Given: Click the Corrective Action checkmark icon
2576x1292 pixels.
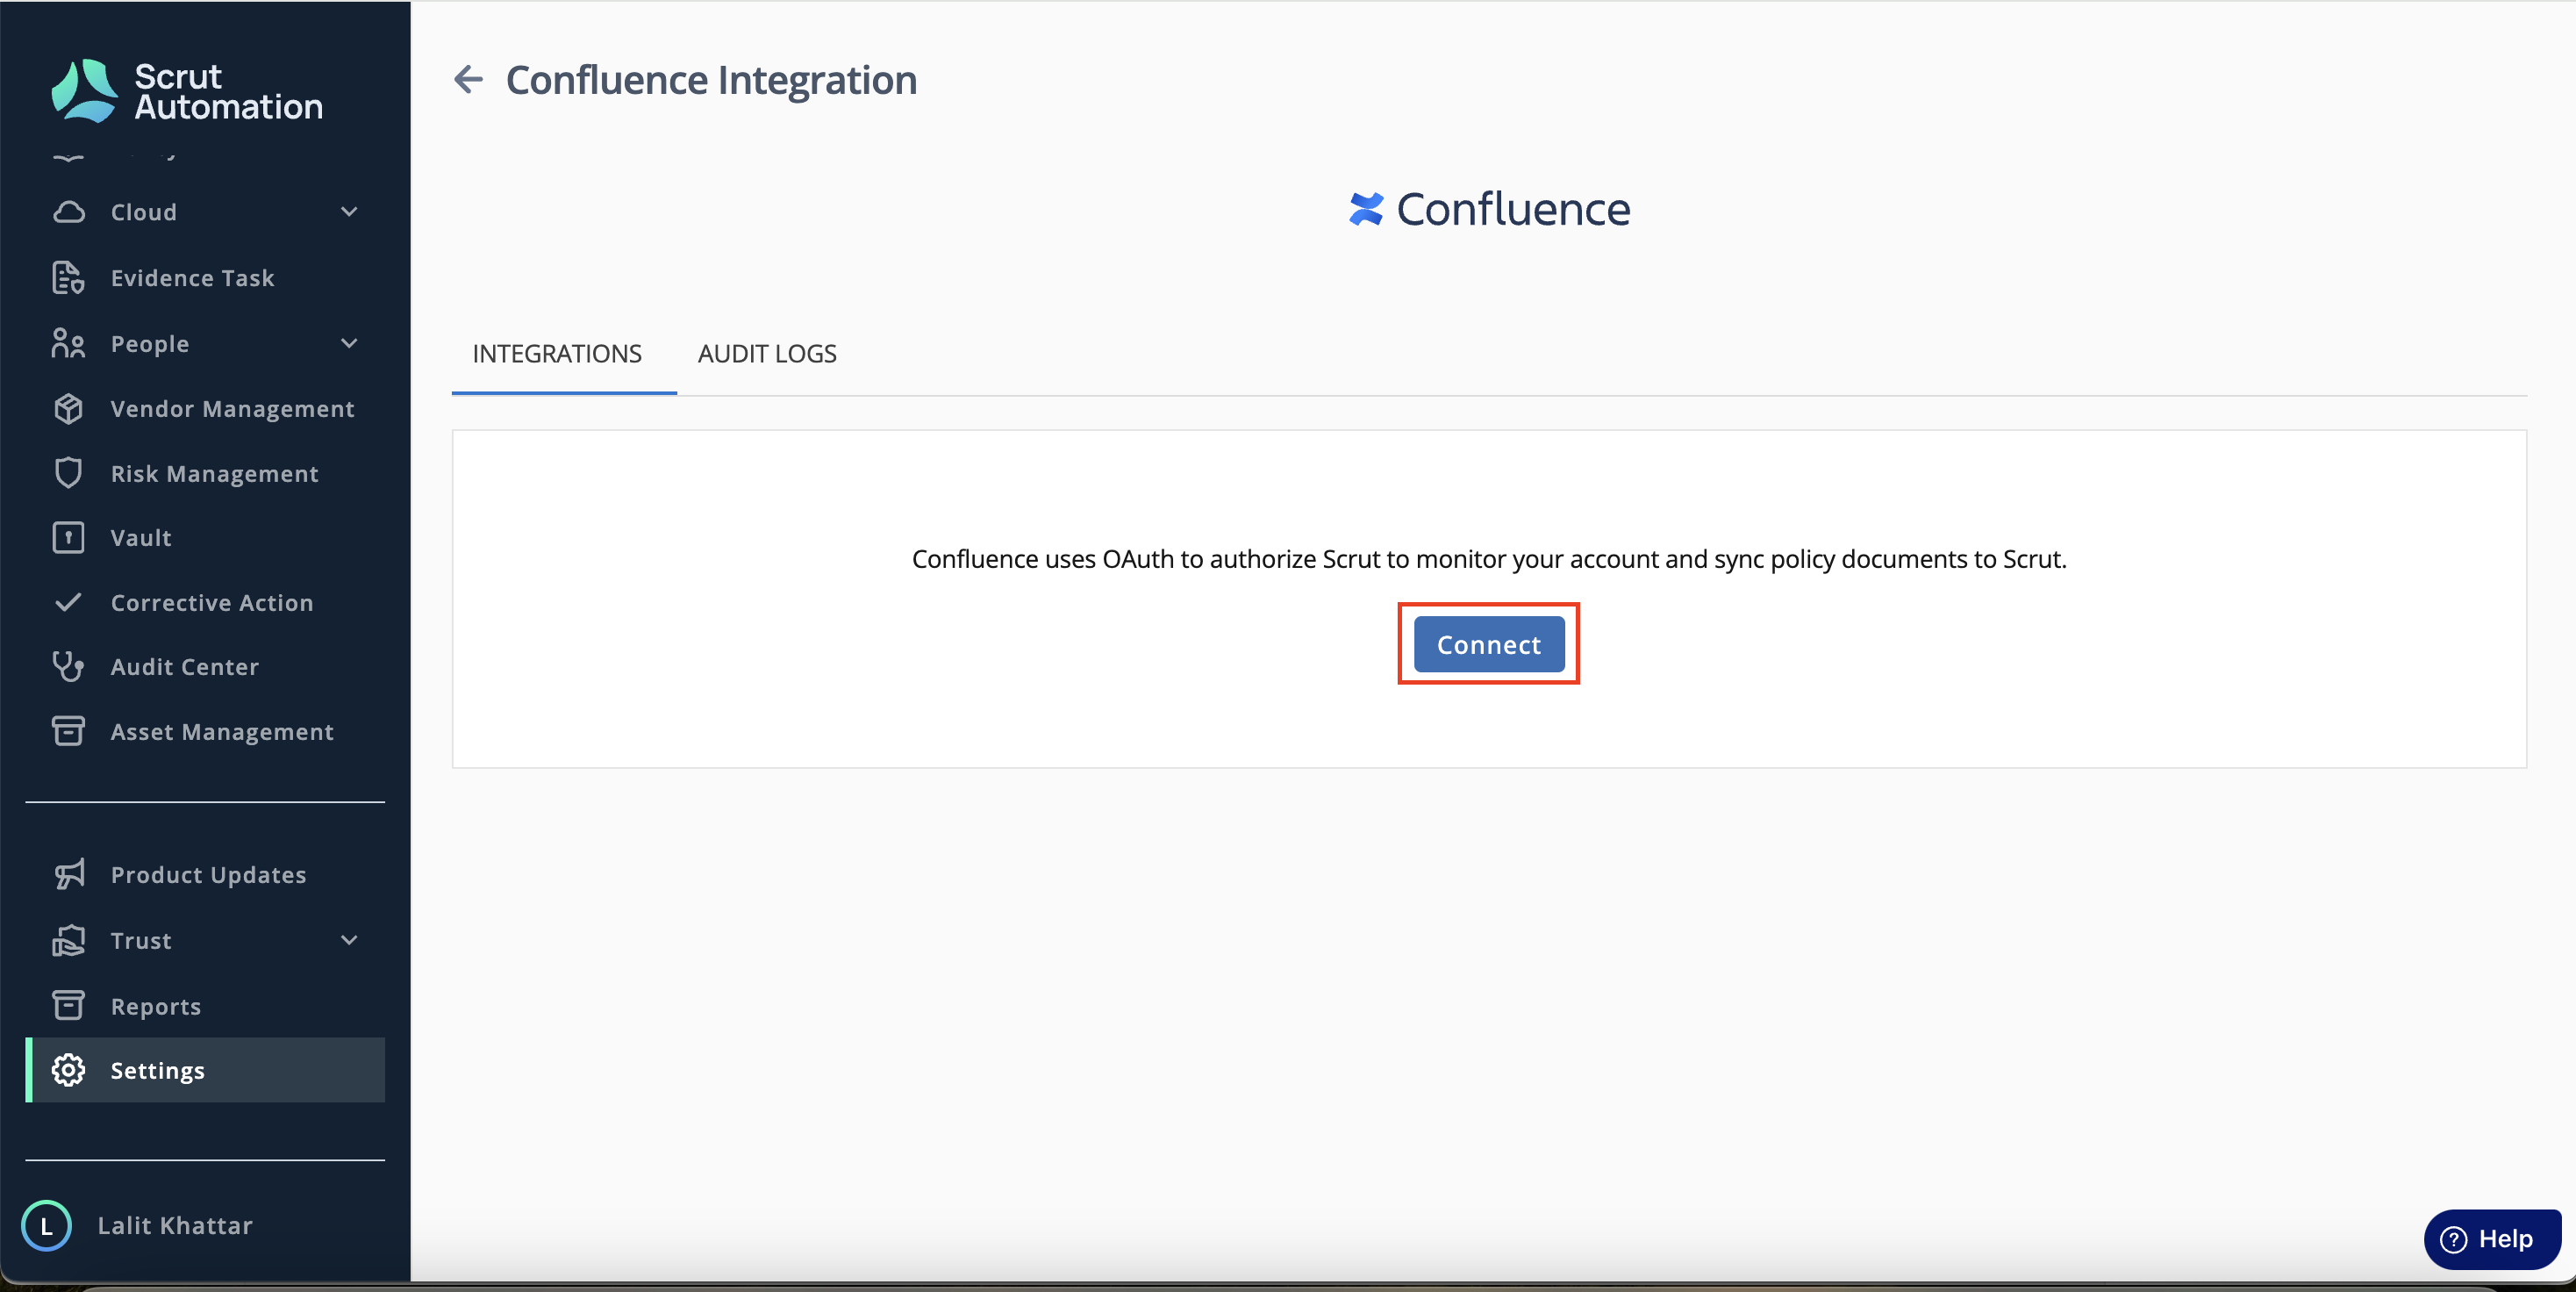Looking at the screenshot, I should tap(68, 602).
